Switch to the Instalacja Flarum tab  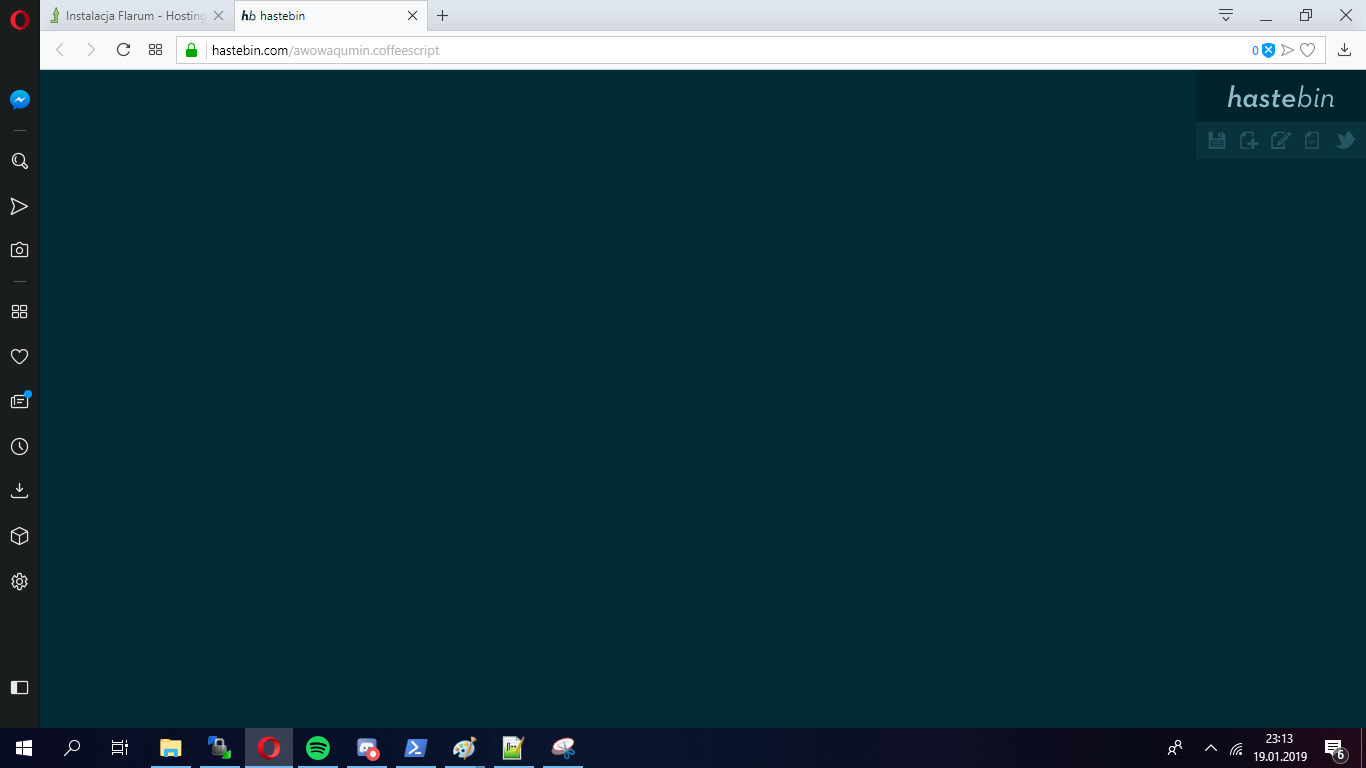135,16
